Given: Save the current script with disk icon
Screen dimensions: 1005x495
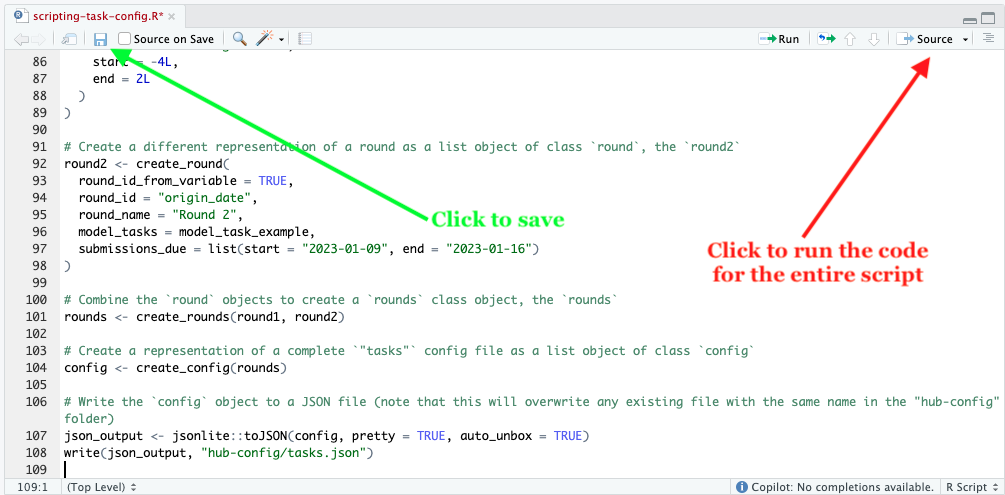Looking at the screenshot, I should point(101,39).
